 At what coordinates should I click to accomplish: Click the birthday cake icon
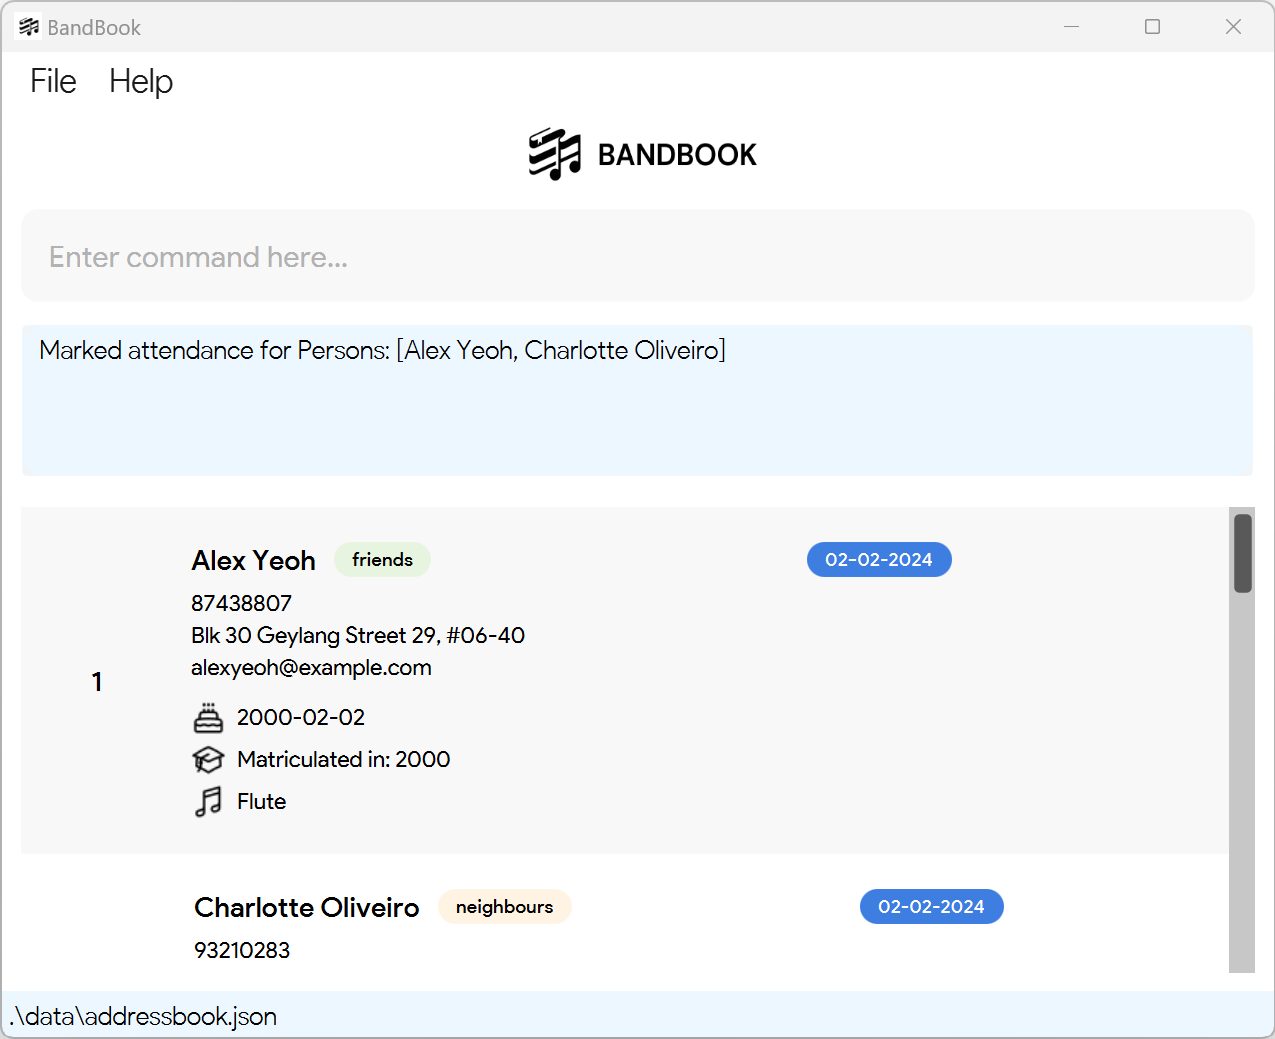coord(208,718)
